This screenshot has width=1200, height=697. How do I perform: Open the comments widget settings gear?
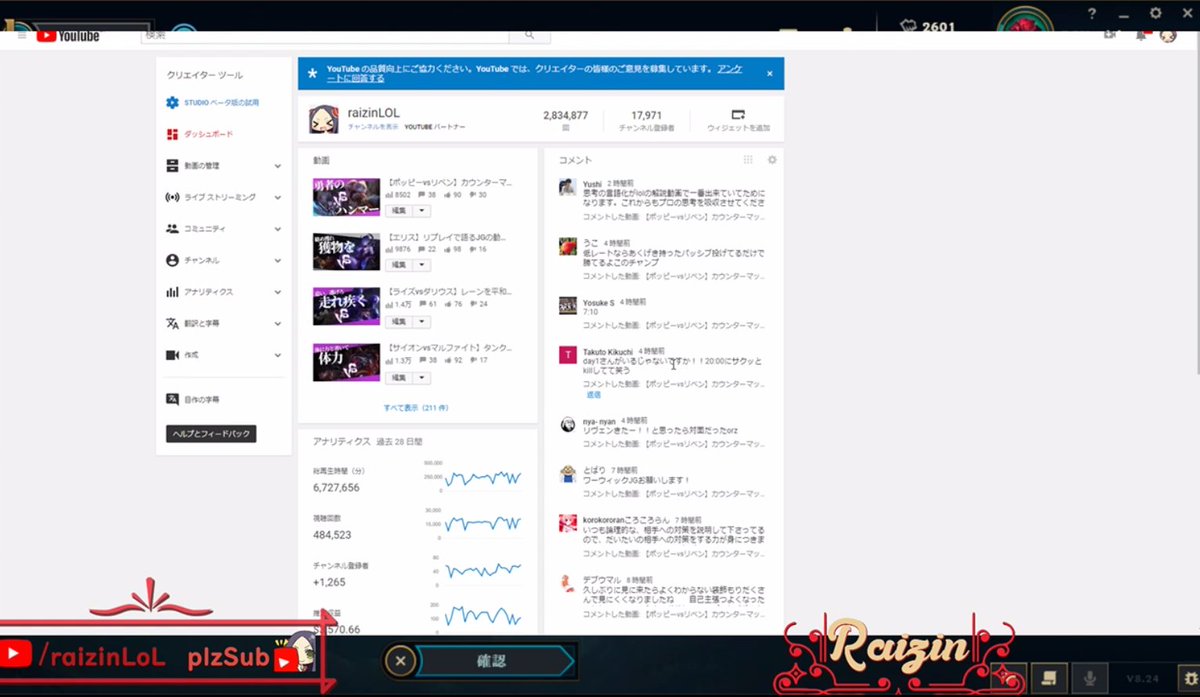(x=772, y=160)
